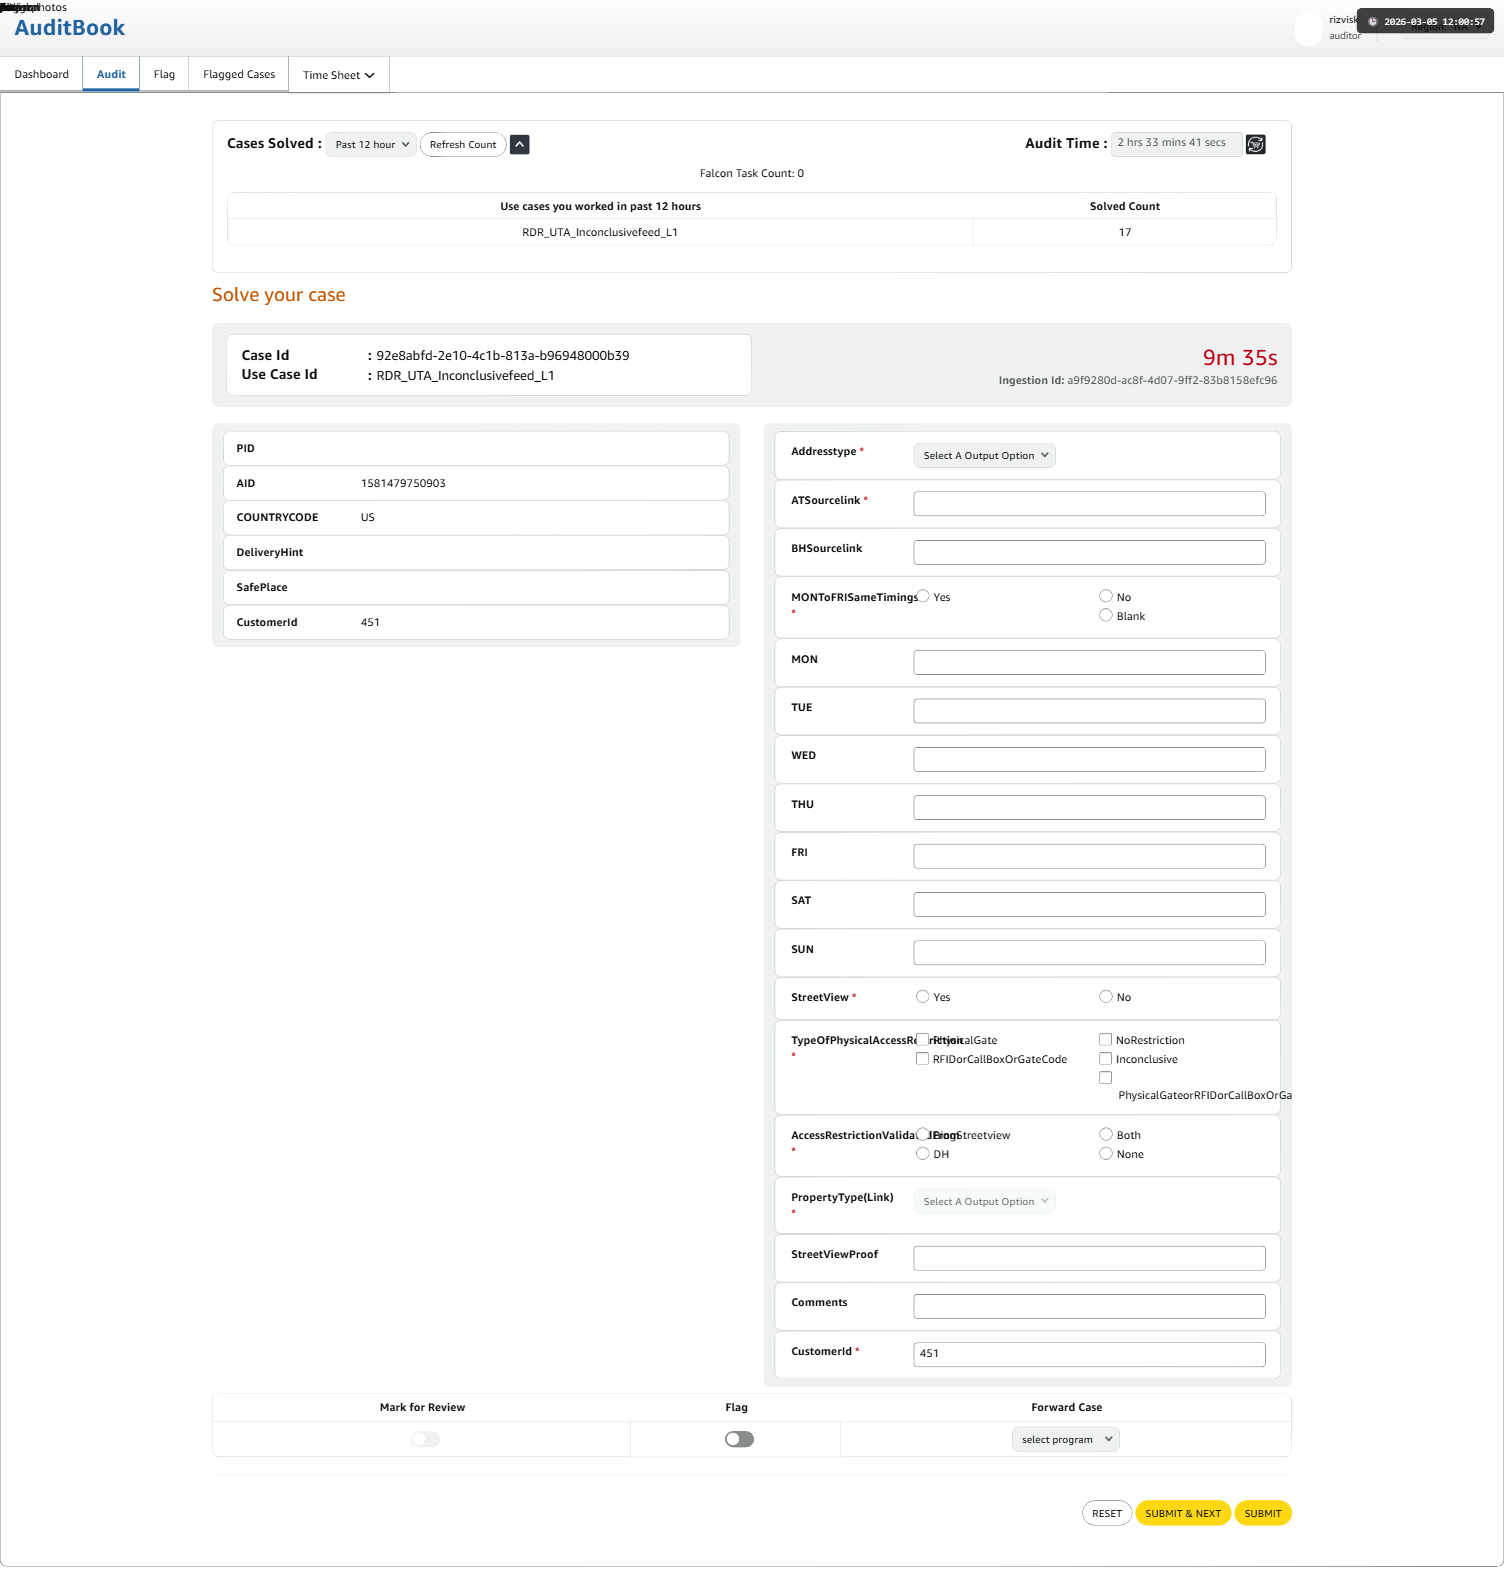Click the SUN timing input field

tap(1089, 953)
